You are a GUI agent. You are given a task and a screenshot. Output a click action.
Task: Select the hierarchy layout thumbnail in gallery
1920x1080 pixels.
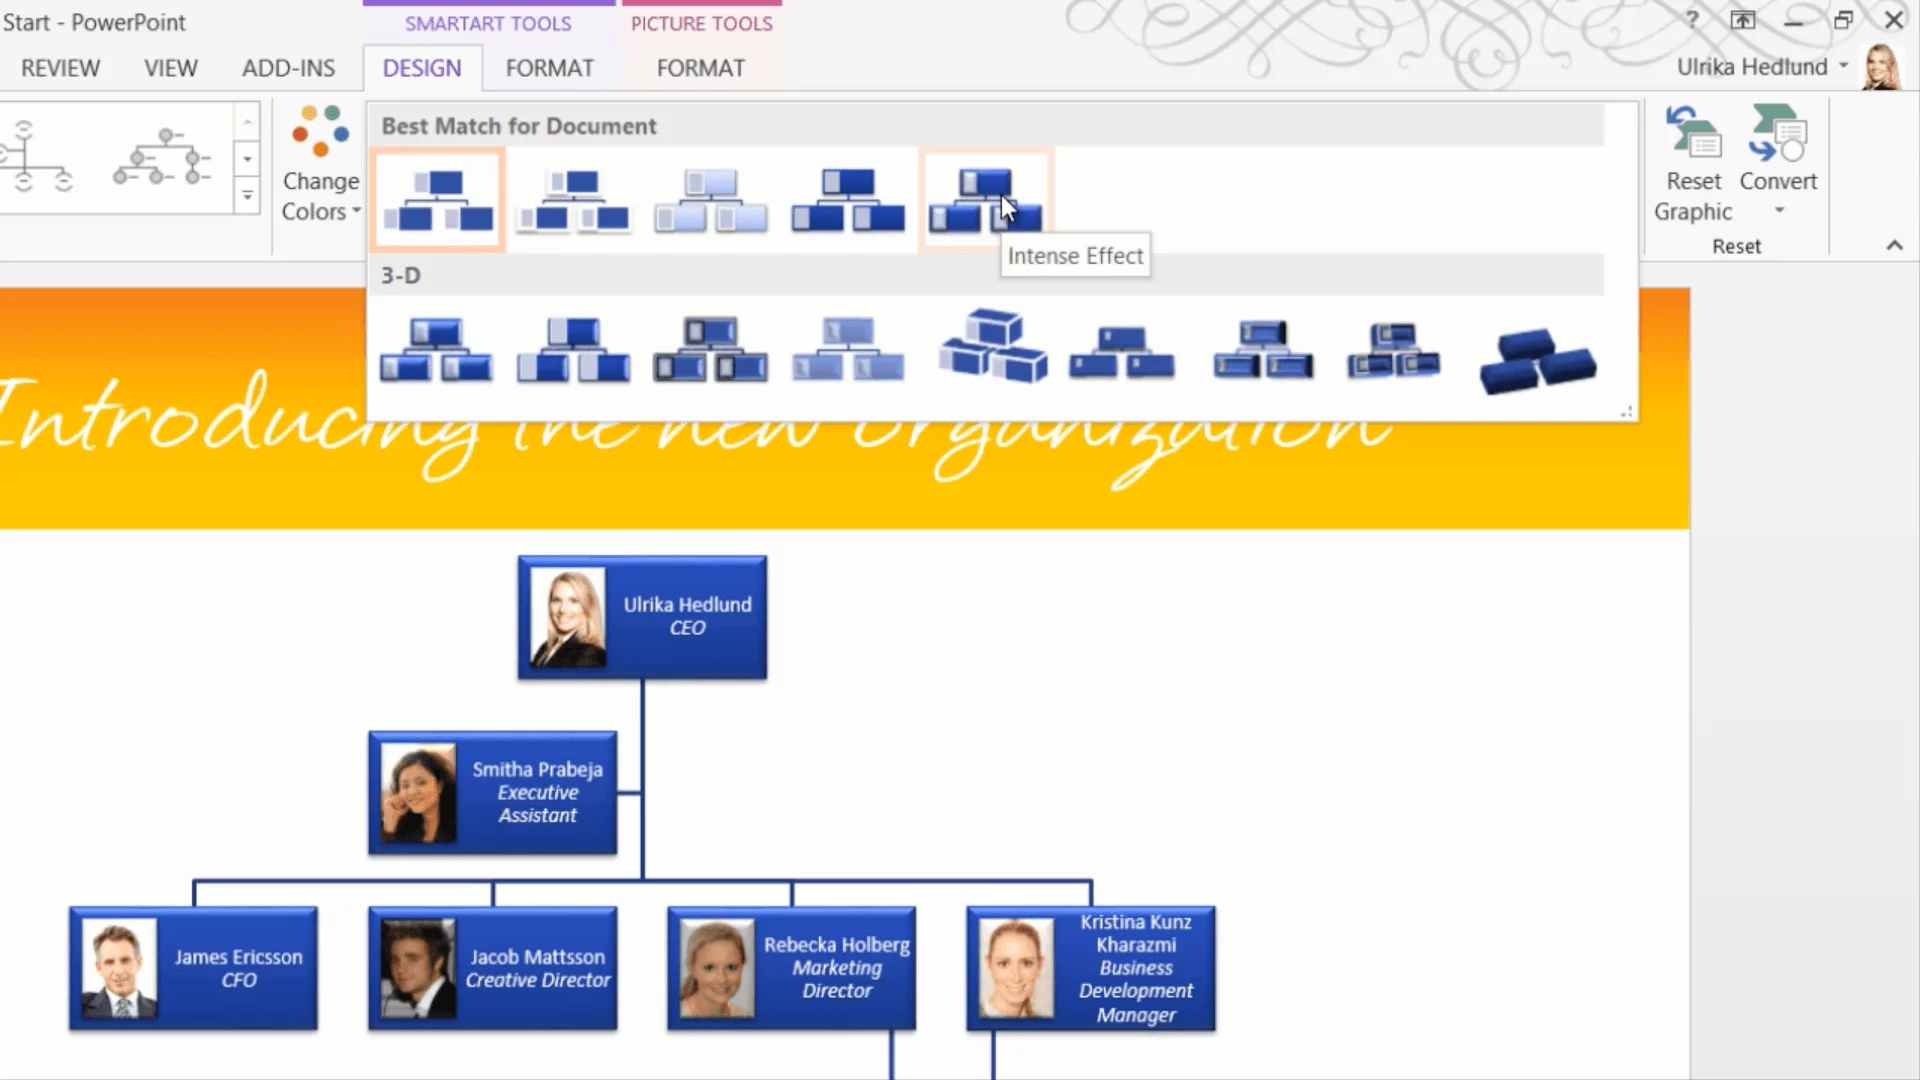tap(163, 158)
